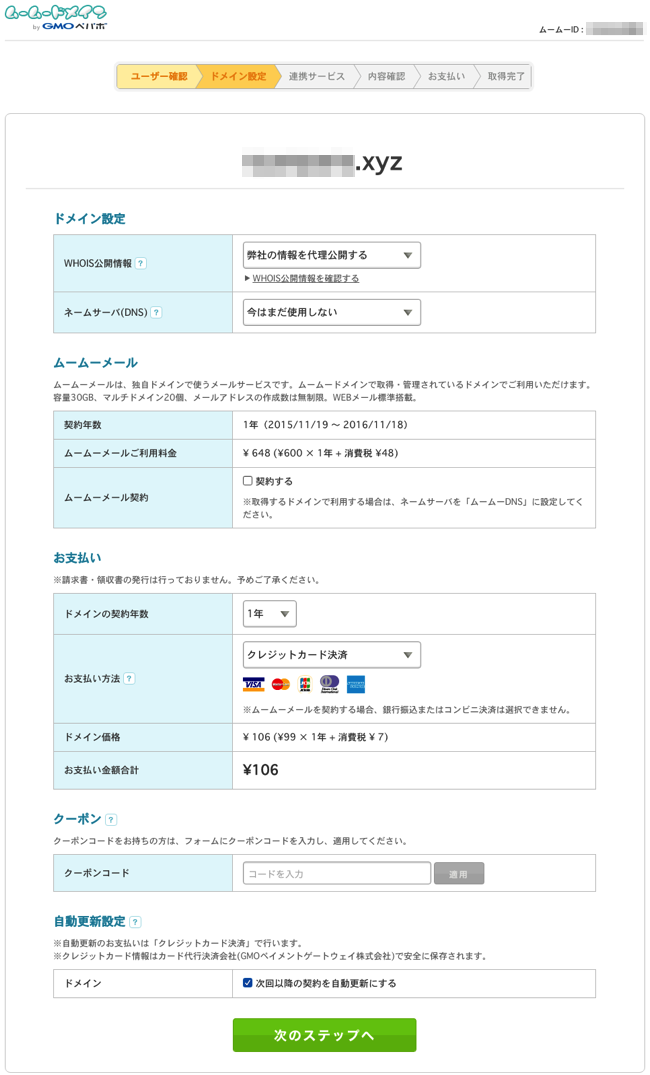
Task: Select the ドメイン設定 step tab
Action: (237, 77)
